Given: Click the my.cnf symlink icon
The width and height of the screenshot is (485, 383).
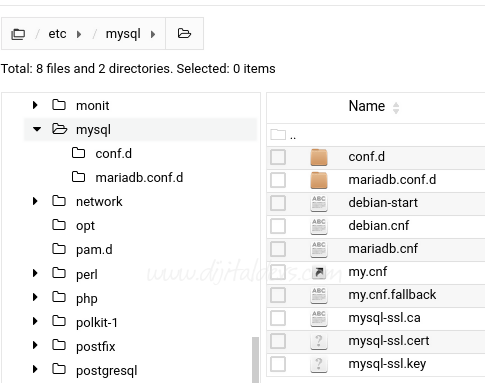Looking at the screenshot, I should coord(319,272).
